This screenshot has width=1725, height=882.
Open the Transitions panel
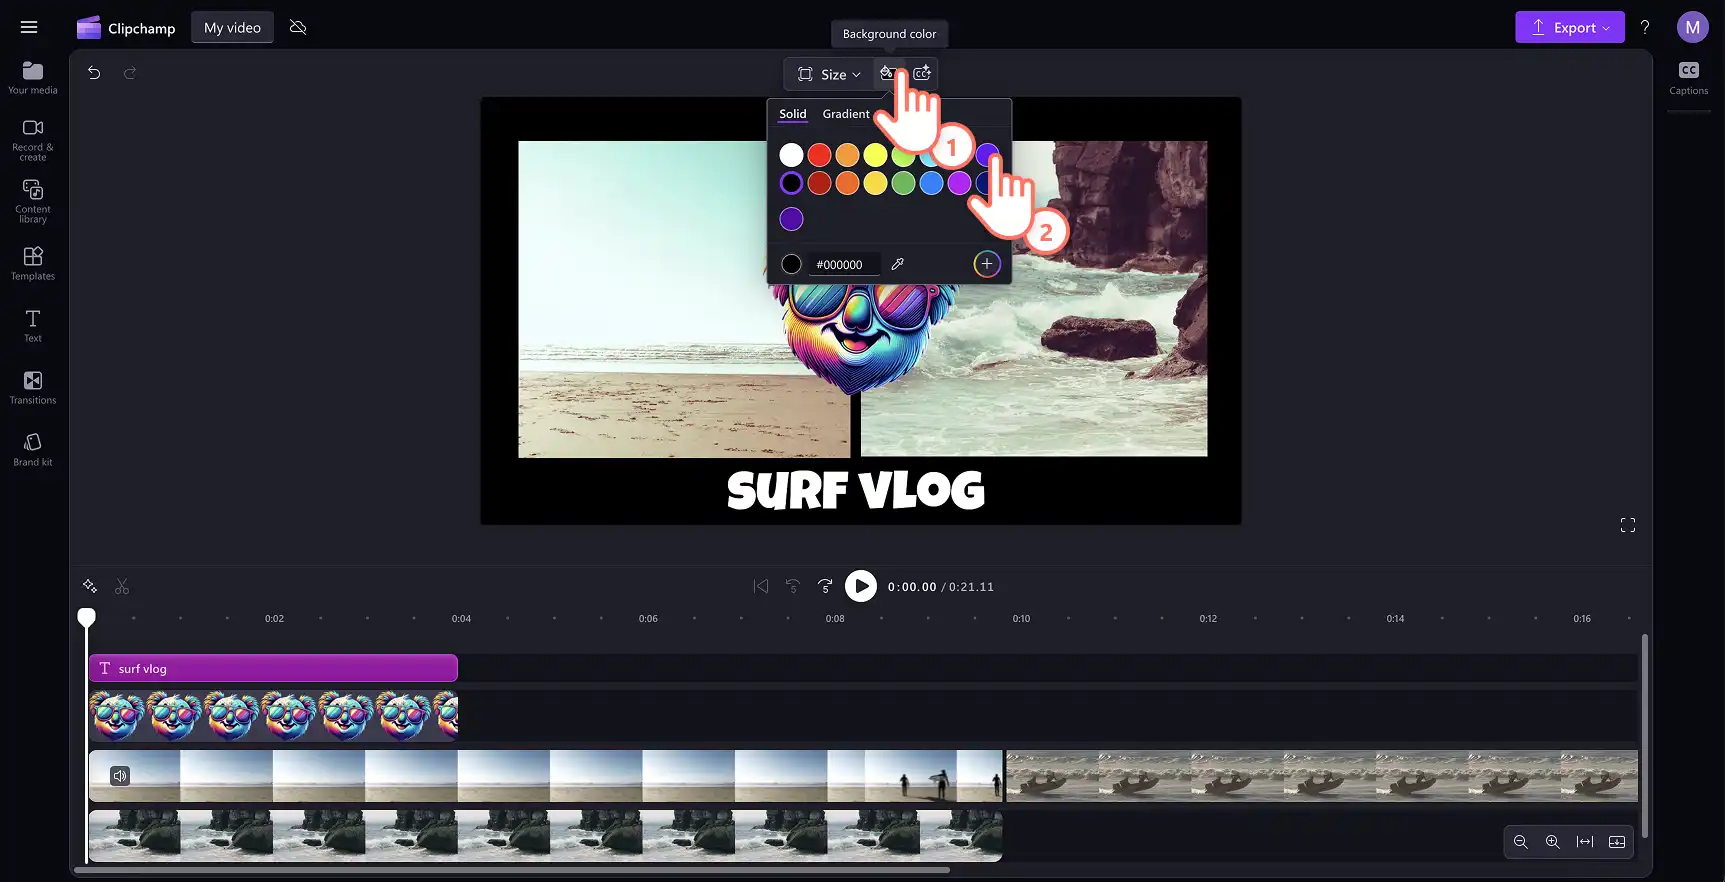33,388
